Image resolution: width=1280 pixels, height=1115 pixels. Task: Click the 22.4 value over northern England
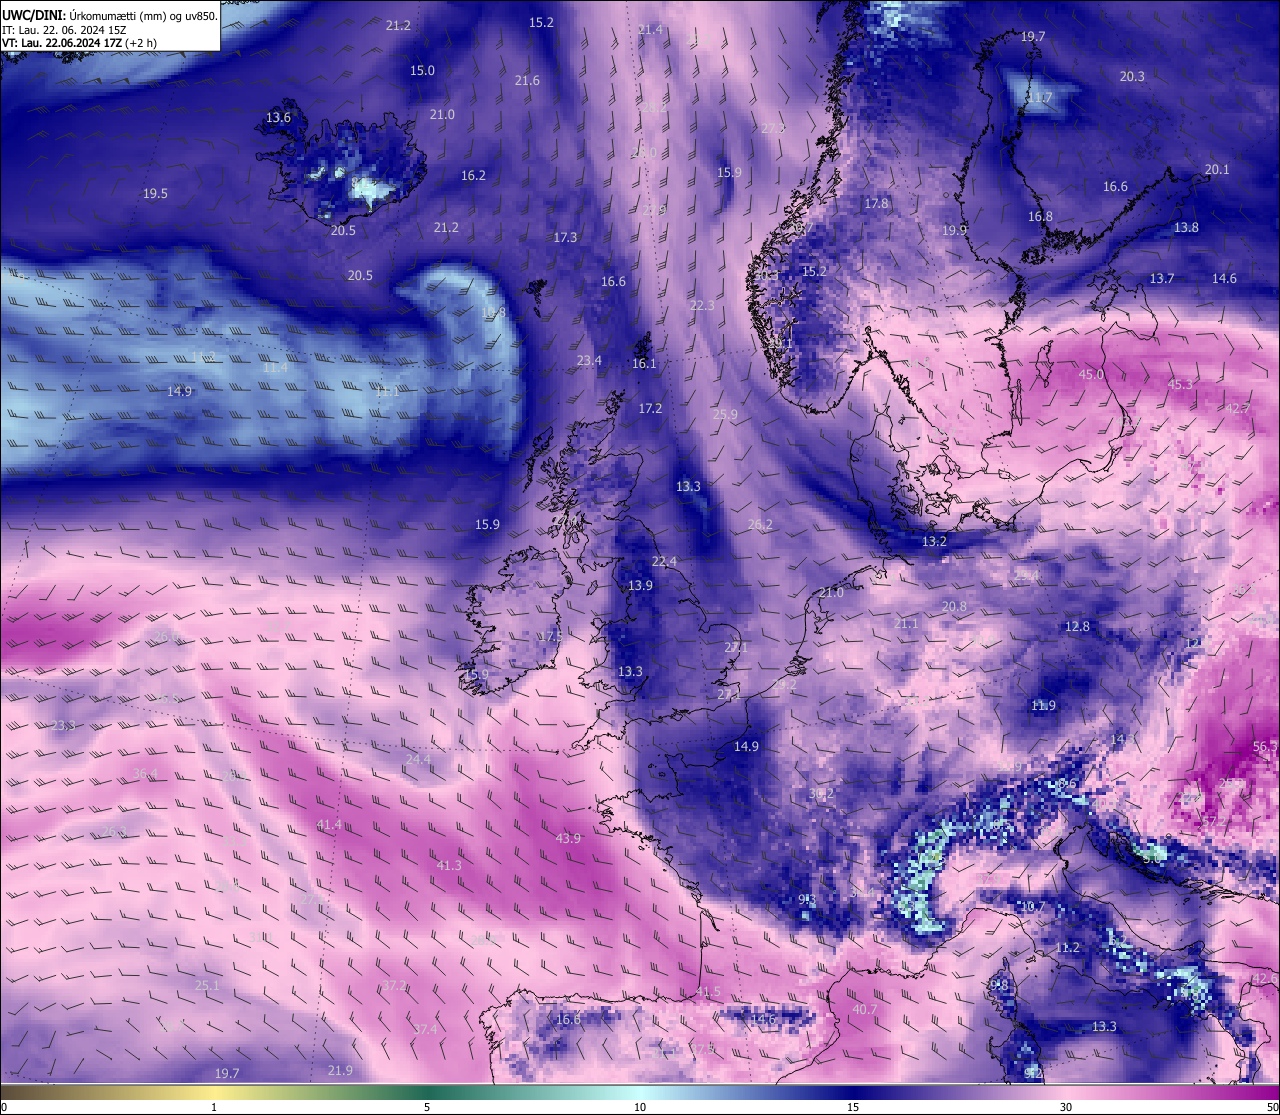pyautogui.click(x=664, y=562)
